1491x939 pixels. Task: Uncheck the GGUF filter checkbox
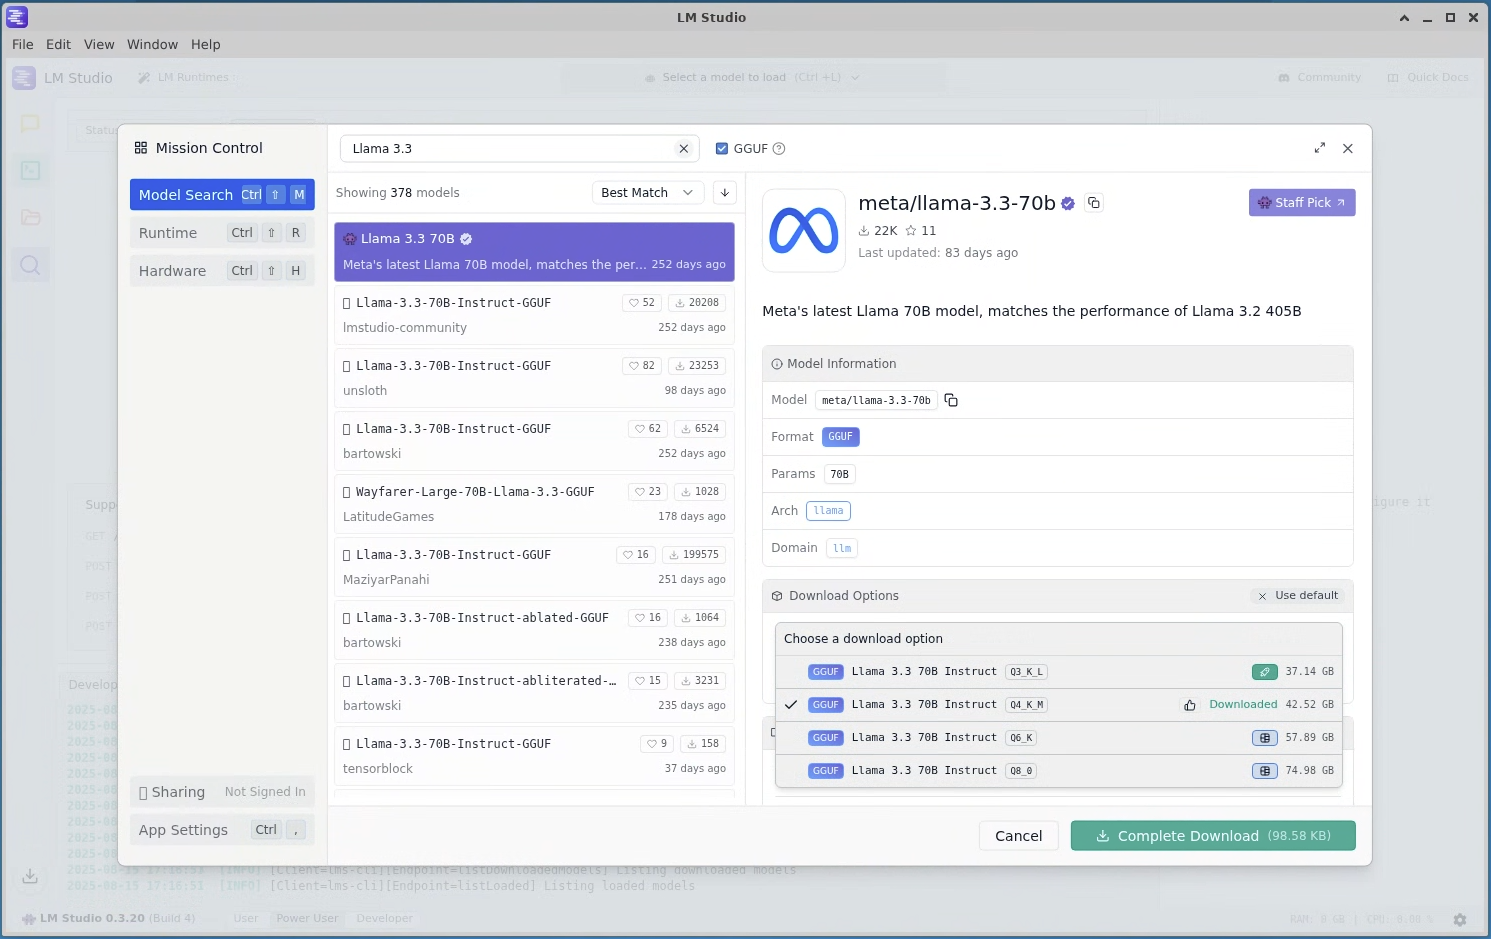[722, 148]
